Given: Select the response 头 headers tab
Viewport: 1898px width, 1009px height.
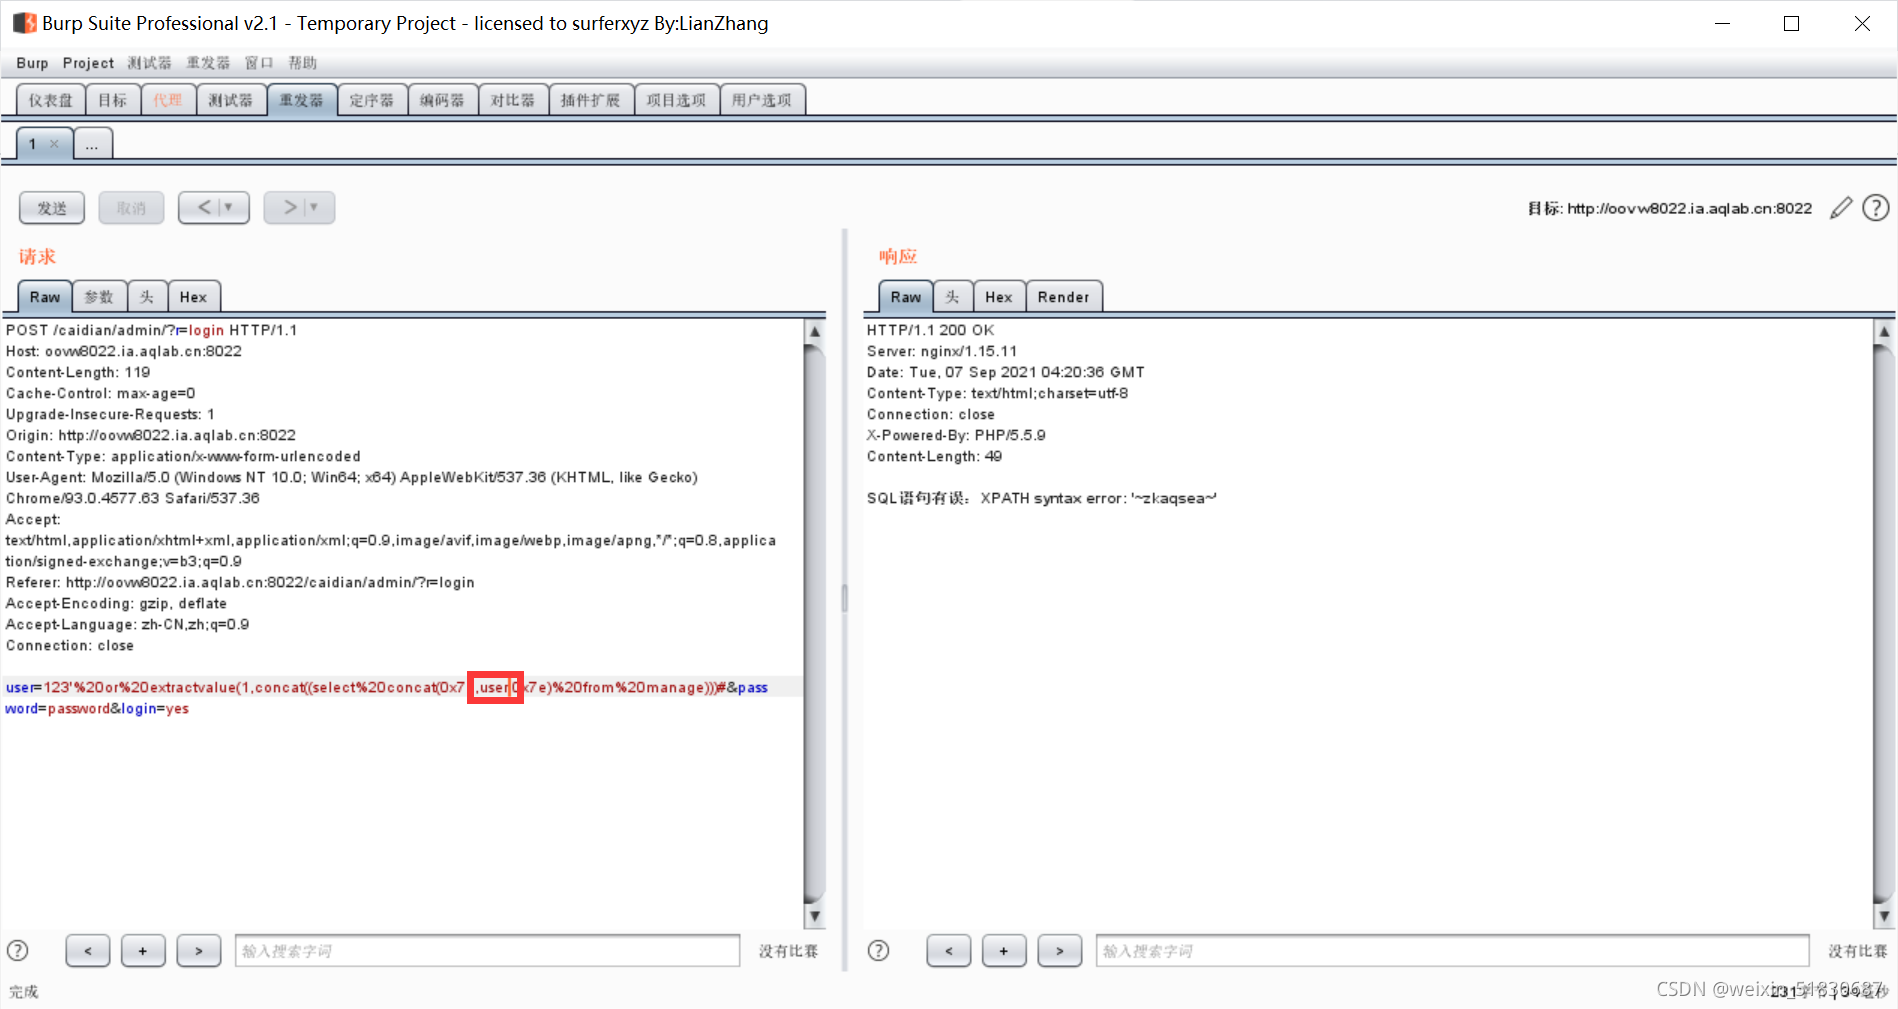Looking at the screenshot, I should pos(953,297).
